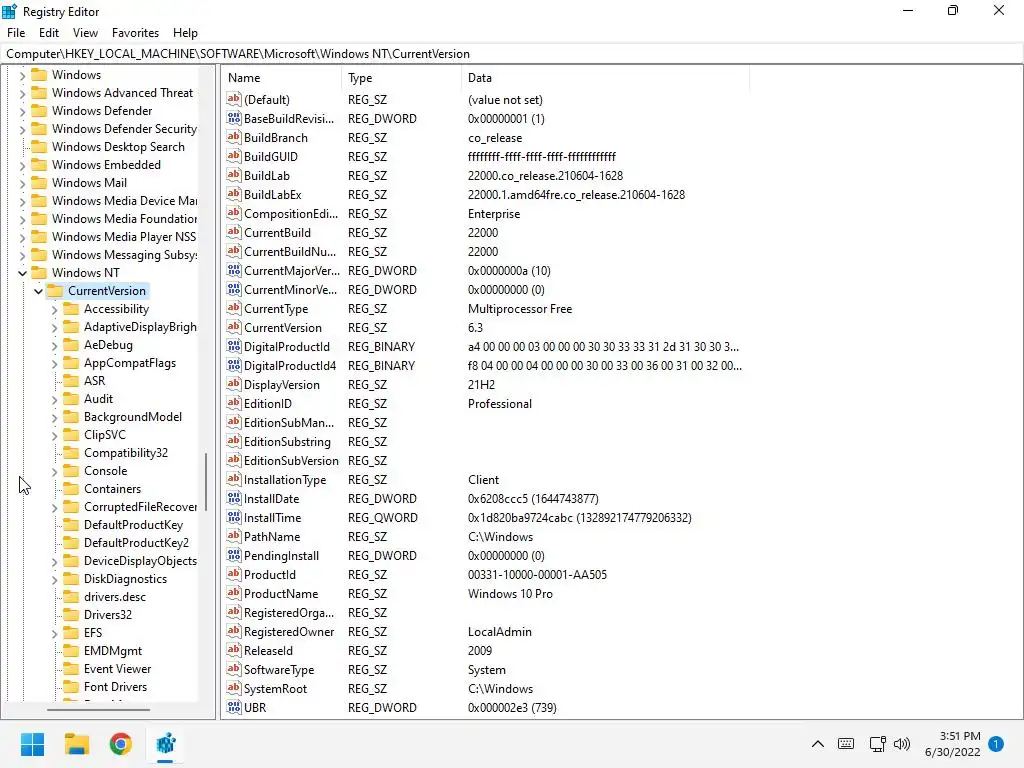Click the Registry Editor taskbar icon

coord(166,744)
